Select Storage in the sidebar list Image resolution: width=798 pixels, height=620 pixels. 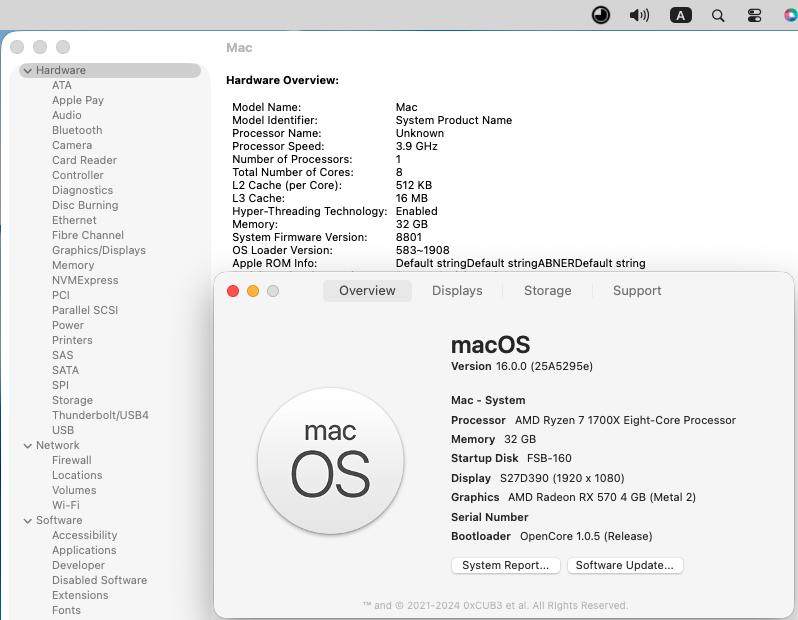(x=72, y=401)
